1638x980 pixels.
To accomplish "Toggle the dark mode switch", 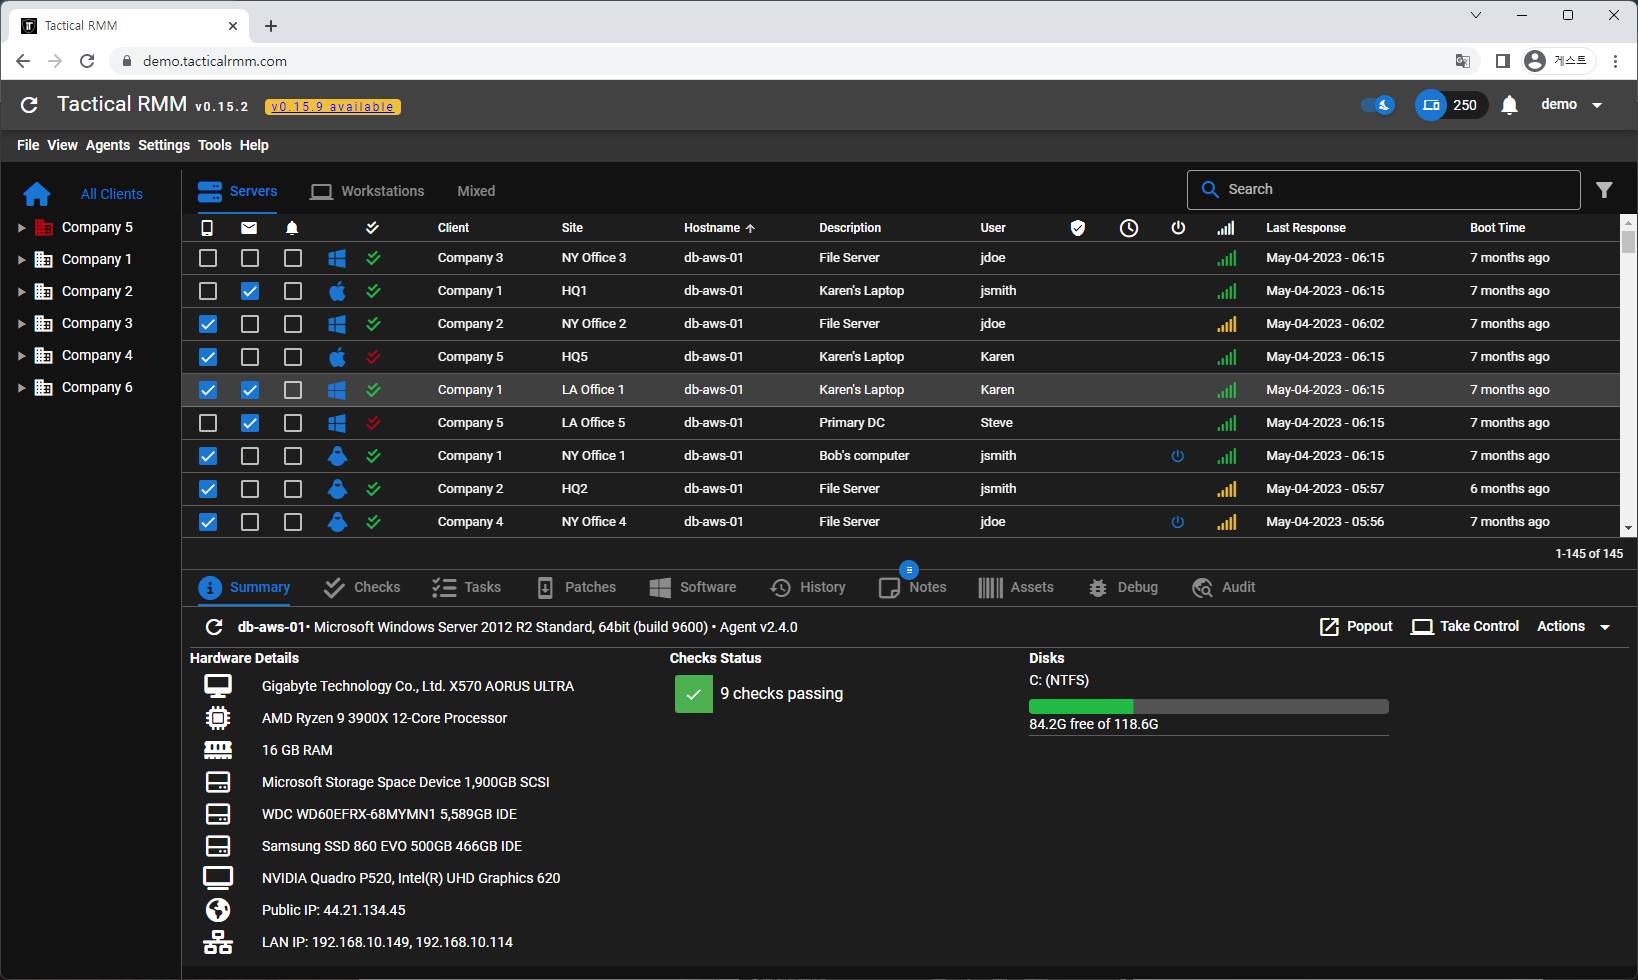I will (1378, 105).
